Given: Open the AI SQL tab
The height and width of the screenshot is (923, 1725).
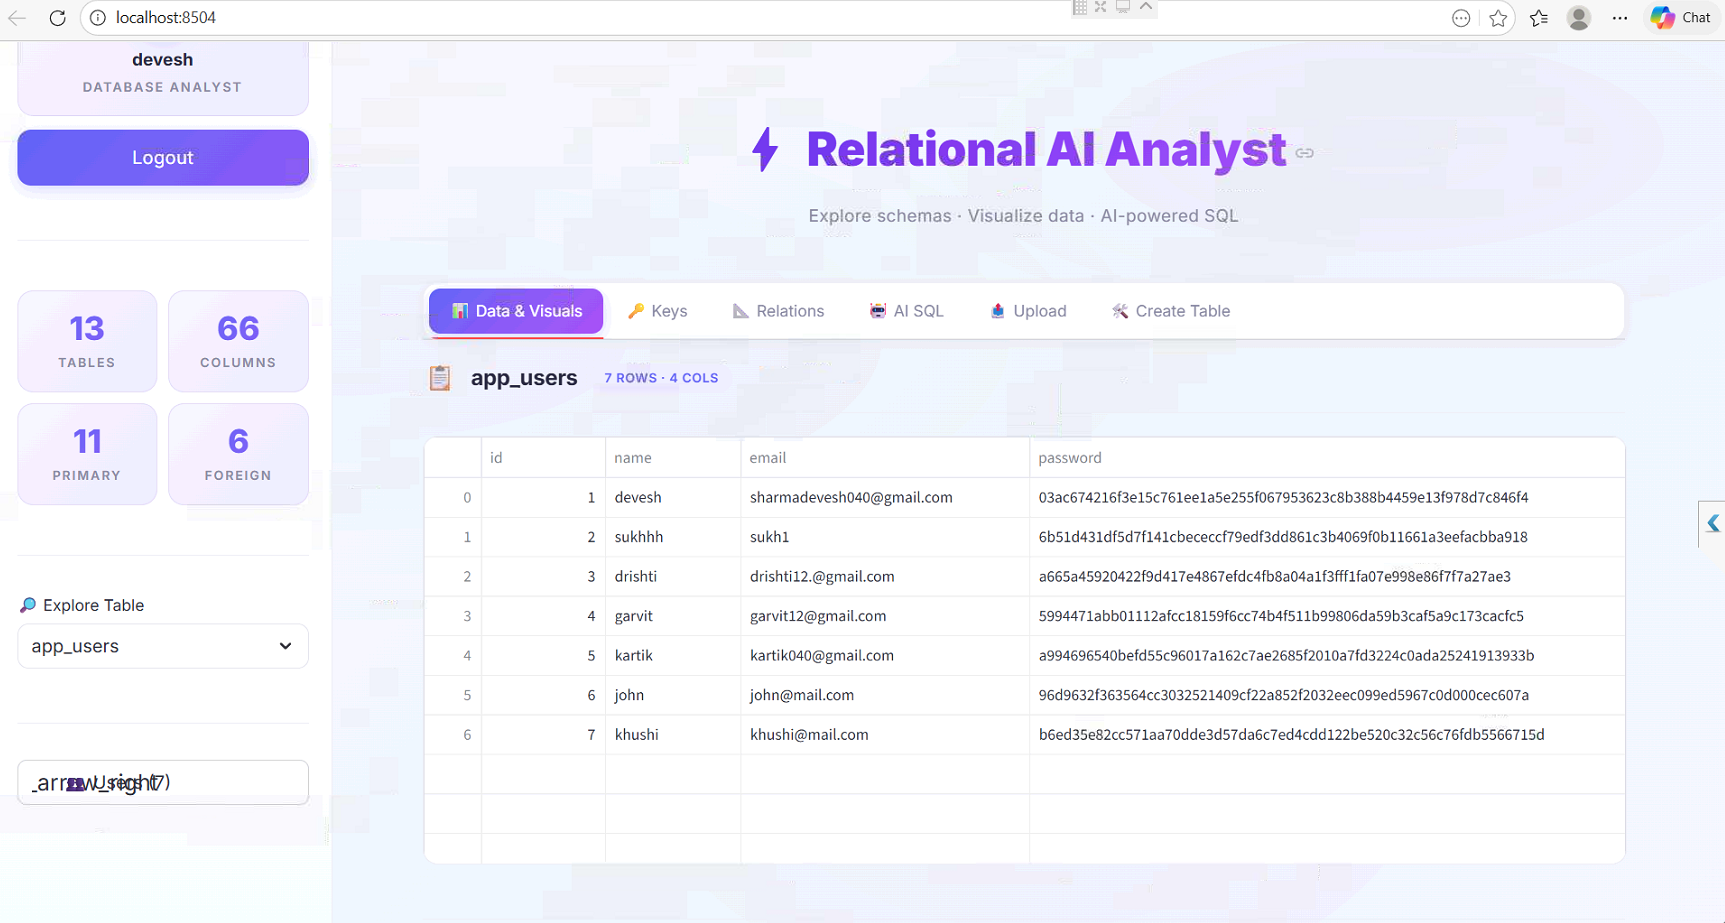Looking at the screenshot, I should point(906,311).
